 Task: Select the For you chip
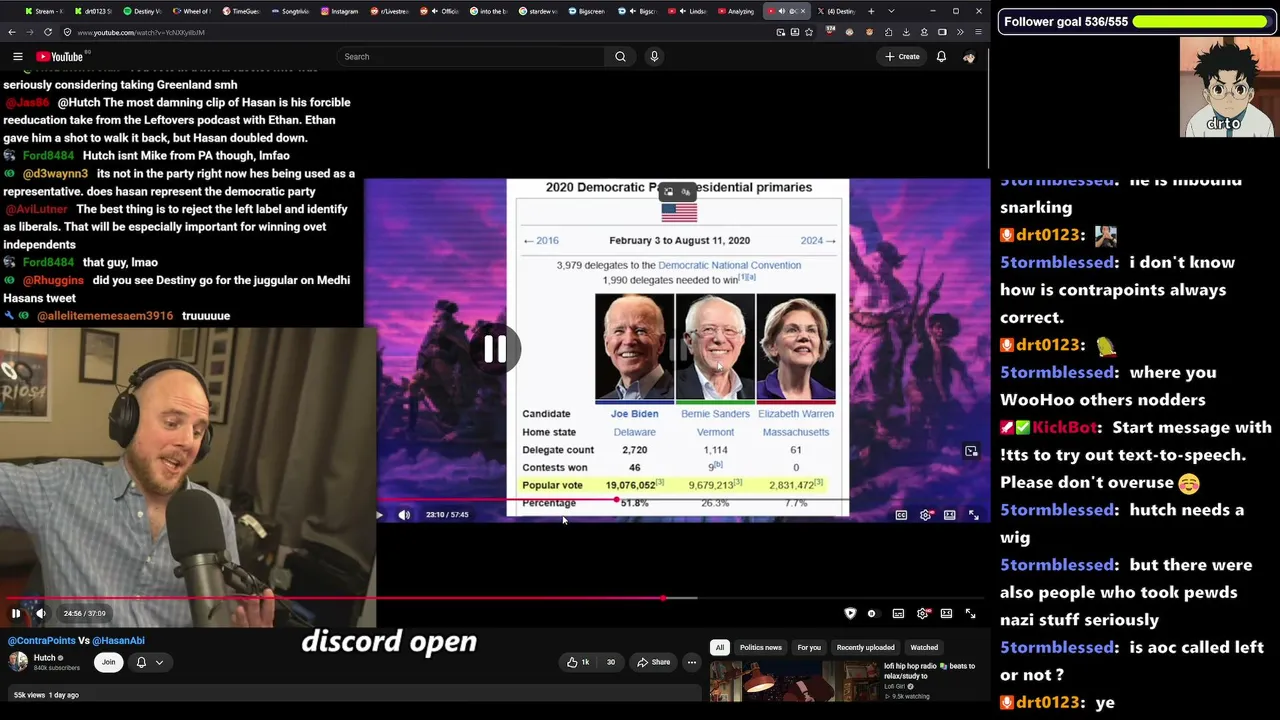pos(809,648)
